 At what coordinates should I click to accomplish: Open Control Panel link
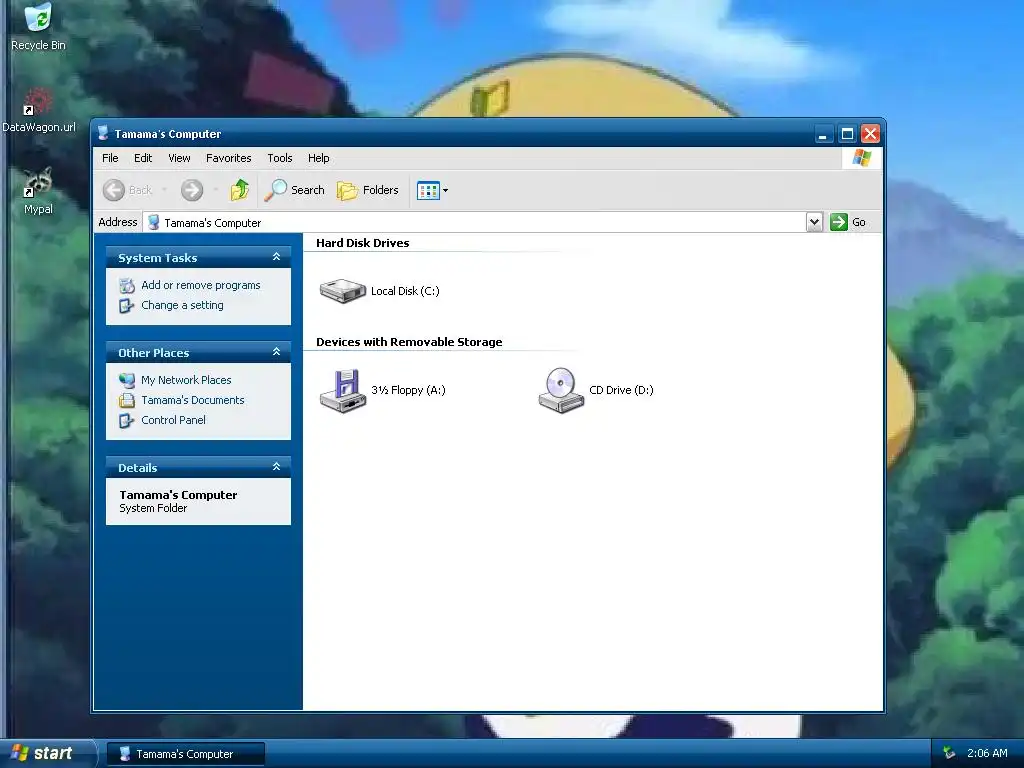coord(173,421)
